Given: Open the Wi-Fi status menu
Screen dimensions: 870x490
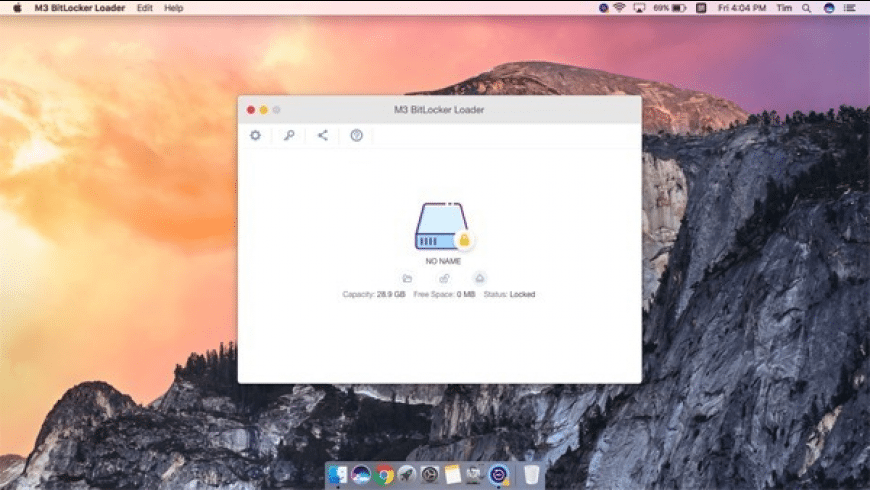Looking at the screenshot, I should (620, 8).
